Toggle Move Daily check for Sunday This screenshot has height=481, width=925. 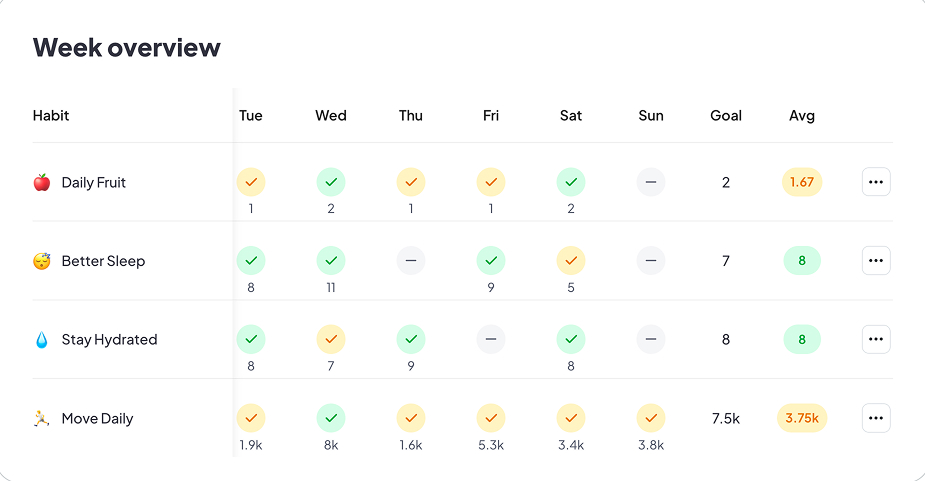pos(651,418)
